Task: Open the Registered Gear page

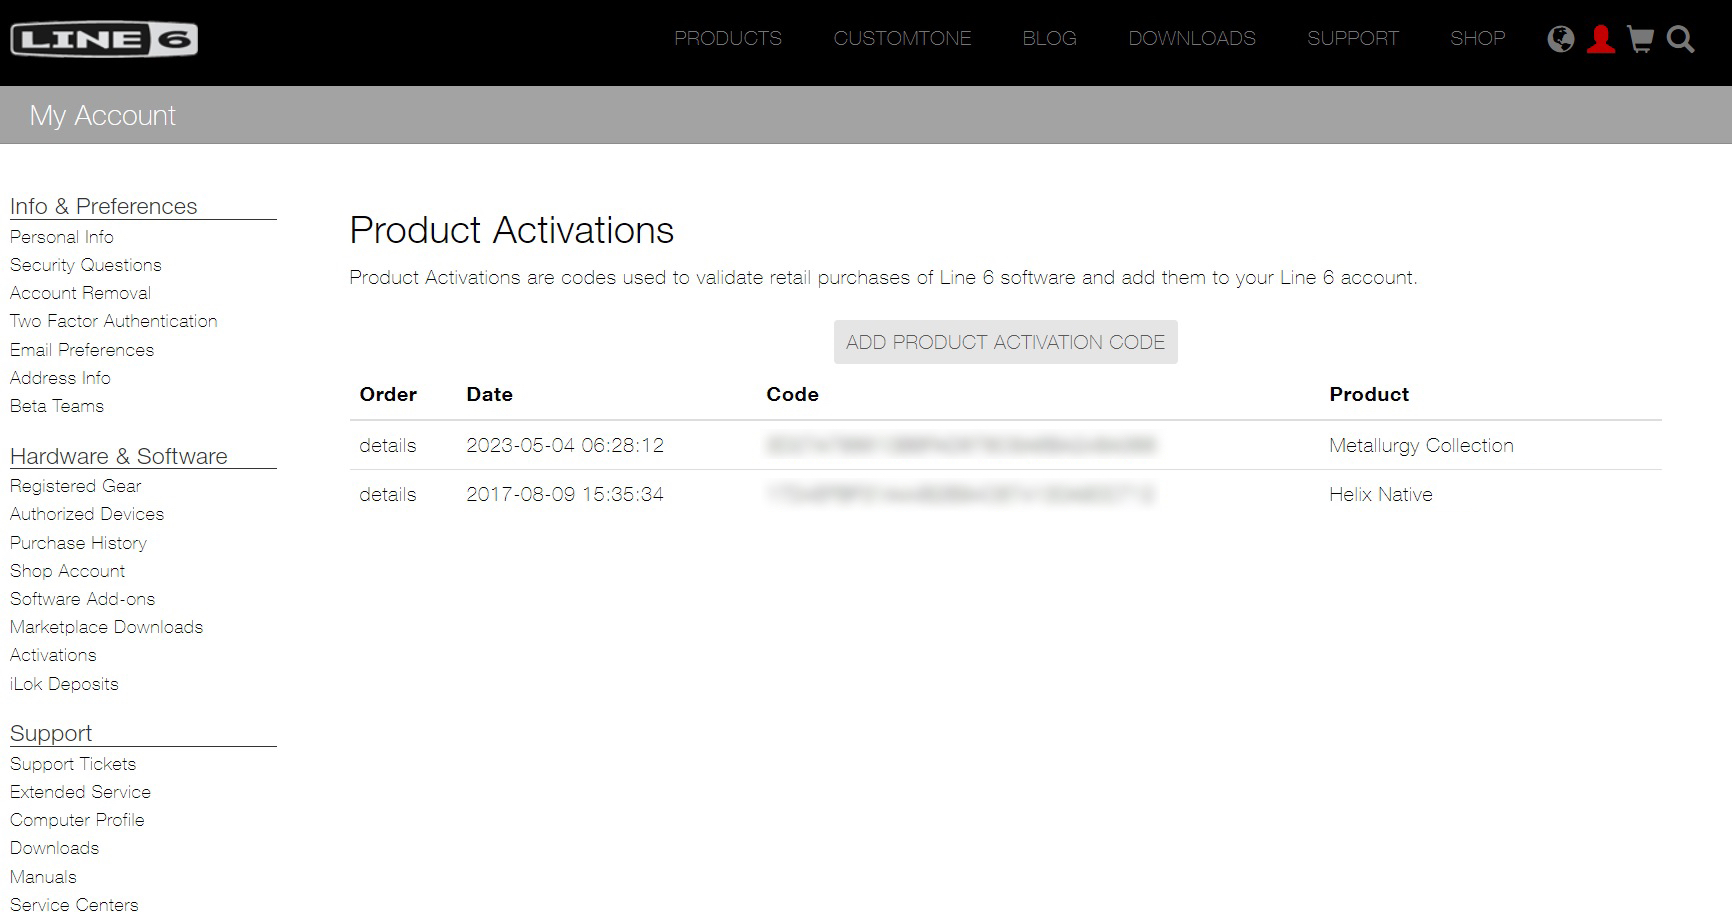Action: point(75,485)
